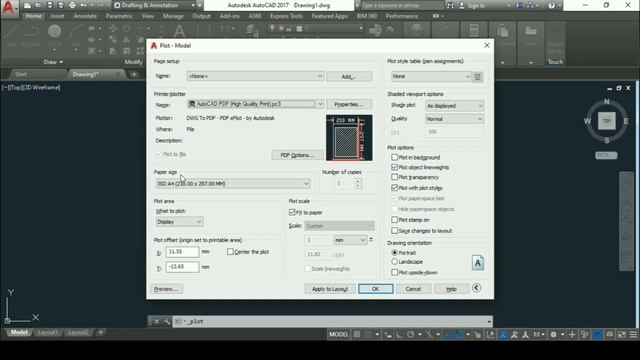
Task: Switch to the Layout1 tab
Action: coord(48,333)
